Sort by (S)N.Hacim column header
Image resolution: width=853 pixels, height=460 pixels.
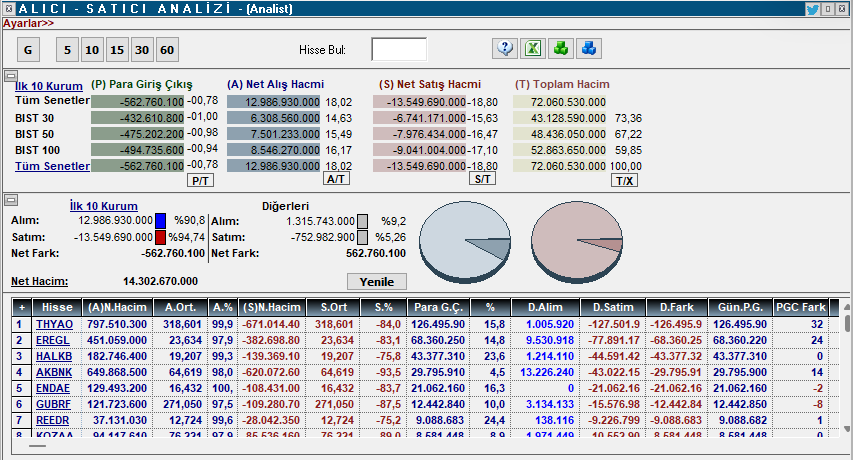pyautogui.click(x=271, y=307)
